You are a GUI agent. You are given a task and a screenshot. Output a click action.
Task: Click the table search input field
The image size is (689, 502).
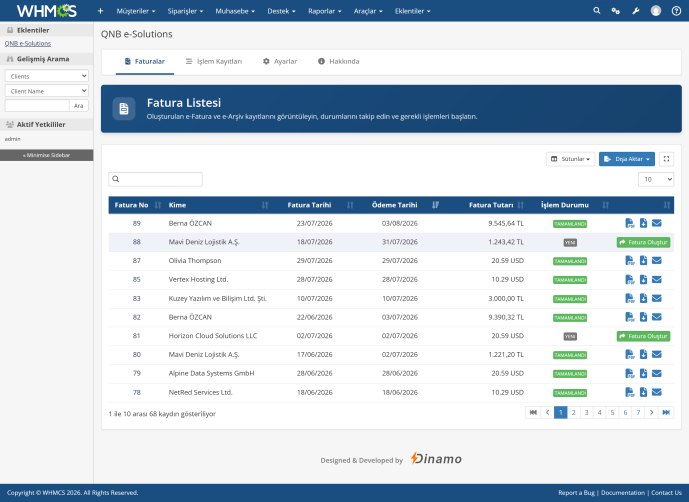point(156,179)
